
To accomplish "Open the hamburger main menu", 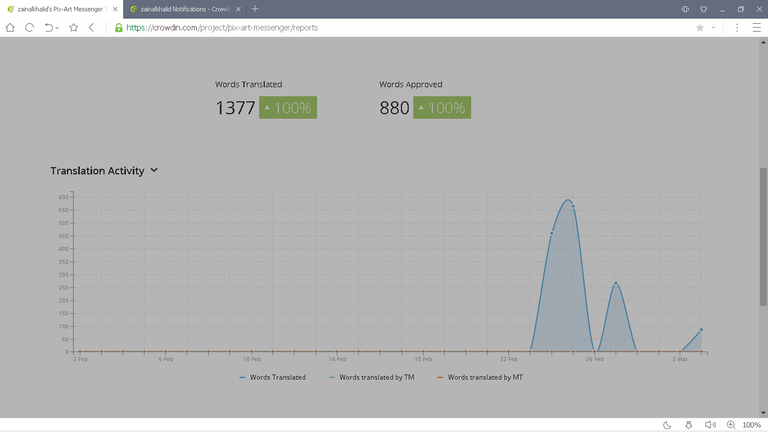I will [x=756, y=28].
